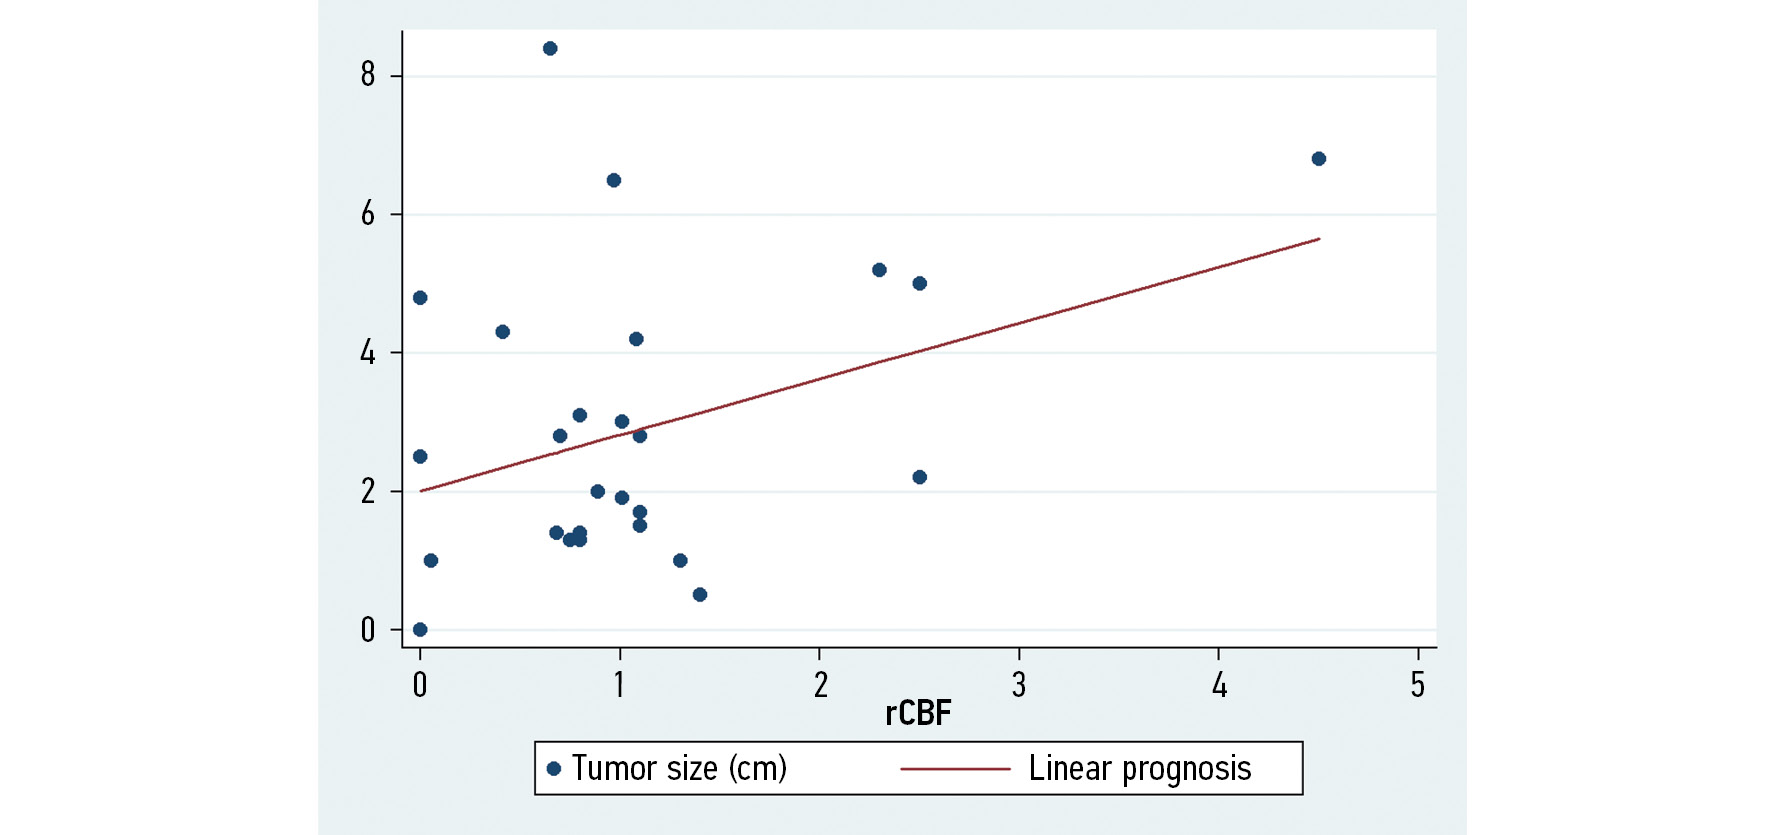Click the "rCBF" x-axis title
Image resolution: width=1785 pixels, height=835 pixels.
pyautogui.click(x=918, y=713)
